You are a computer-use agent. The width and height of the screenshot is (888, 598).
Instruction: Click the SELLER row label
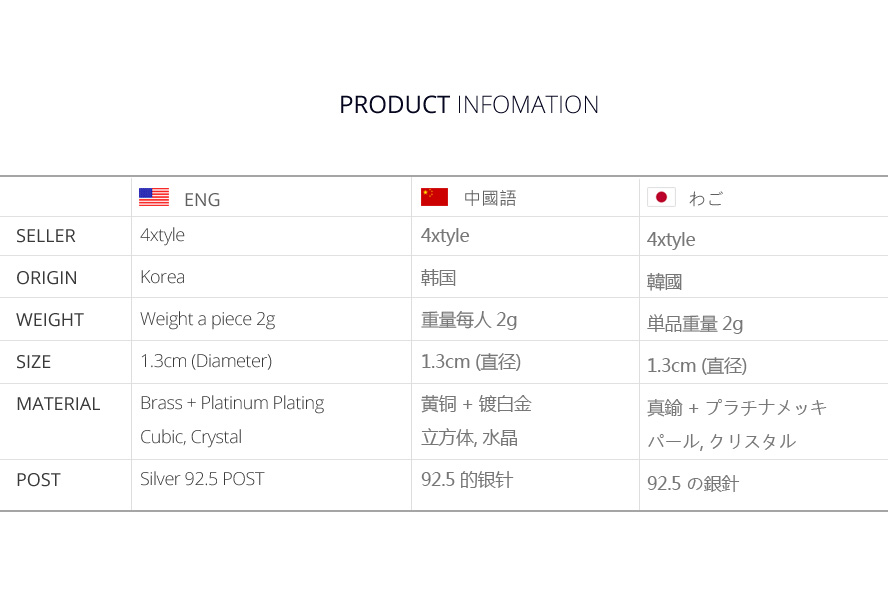[x=46, y=236]
